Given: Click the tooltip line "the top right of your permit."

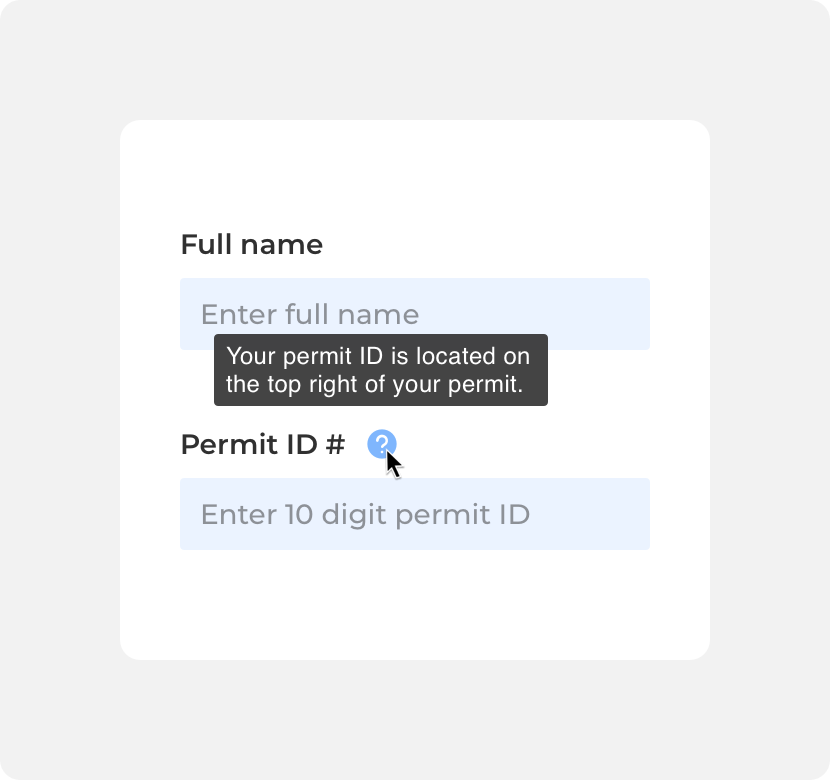Looking at the screenshot, I should tap(375, 384).
